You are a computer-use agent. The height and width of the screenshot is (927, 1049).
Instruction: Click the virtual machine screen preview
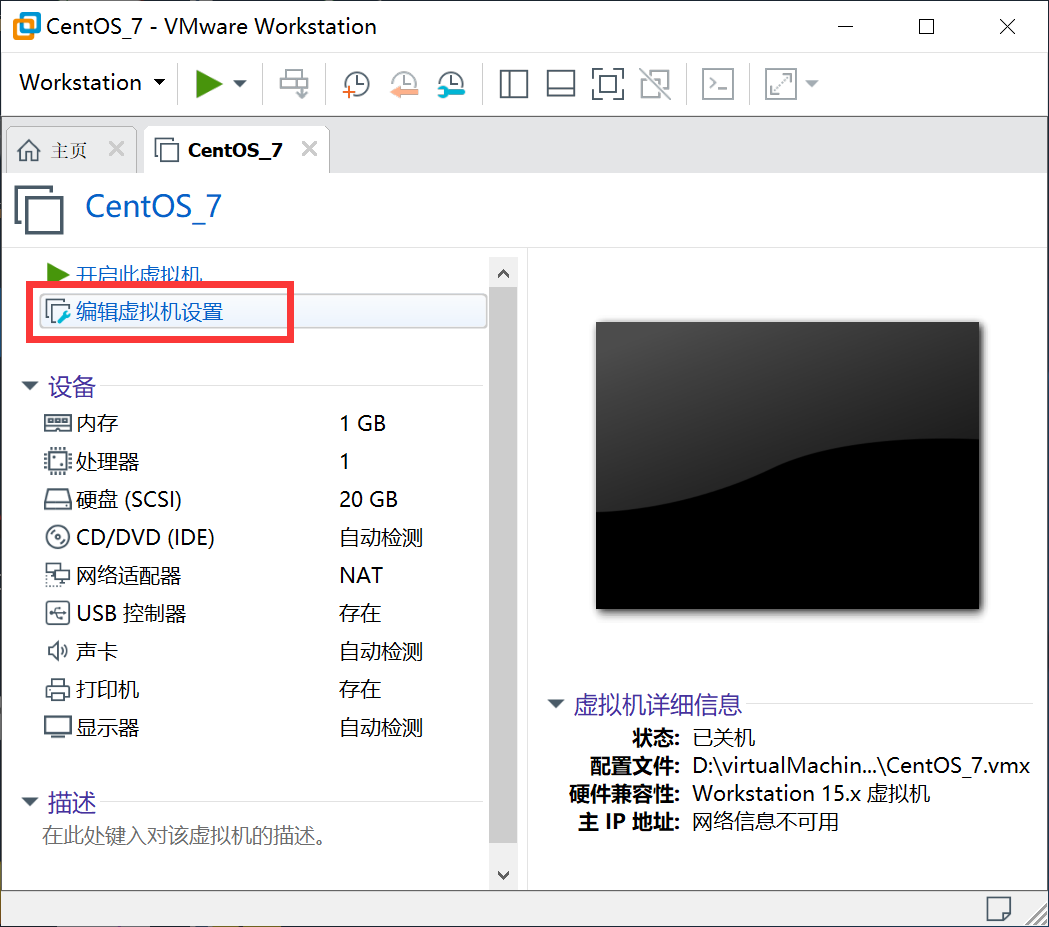pyautogui.click(x=787, y=466)
